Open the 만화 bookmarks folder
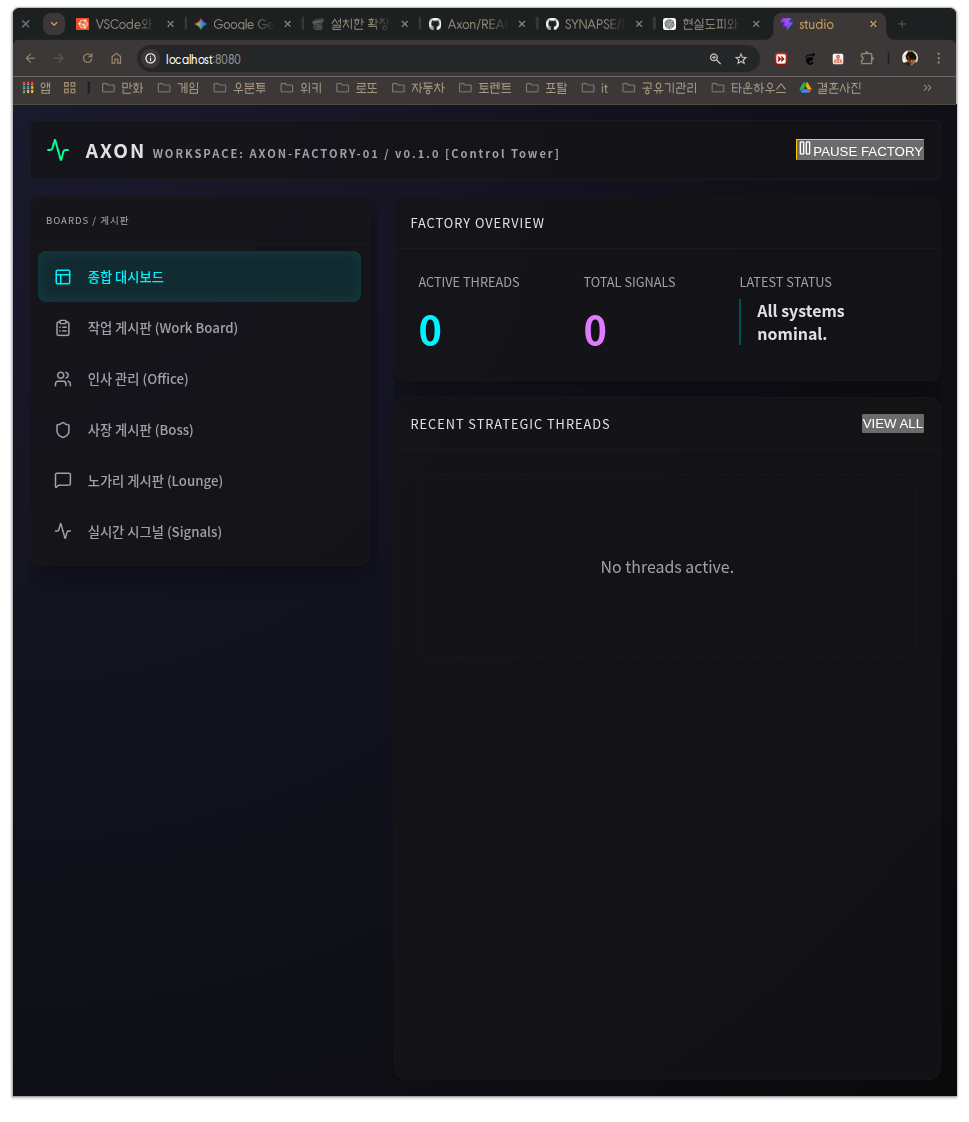Screen dimensions: 969x1122 [123, 88]
